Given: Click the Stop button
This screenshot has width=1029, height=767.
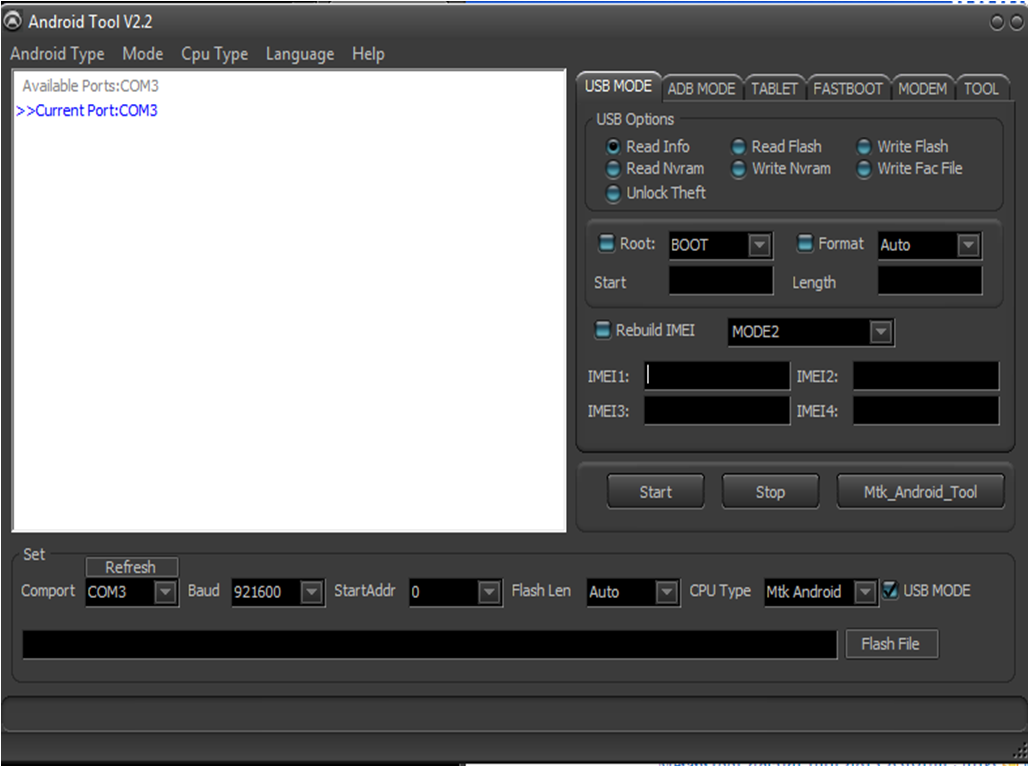Looking at the screenshot, I should (770, 491).
